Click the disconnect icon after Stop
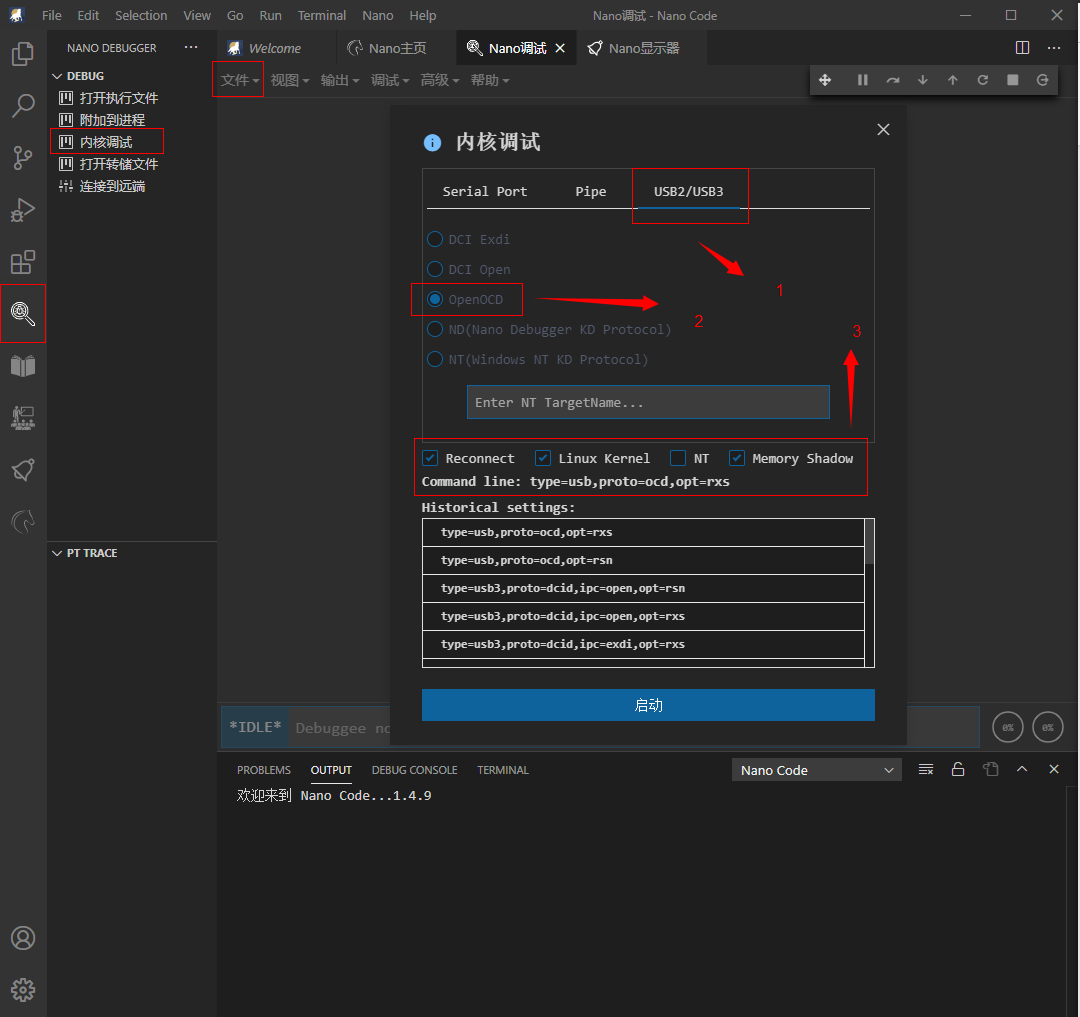Viewport: 1080px width, 1017px height. point(1043,81)
